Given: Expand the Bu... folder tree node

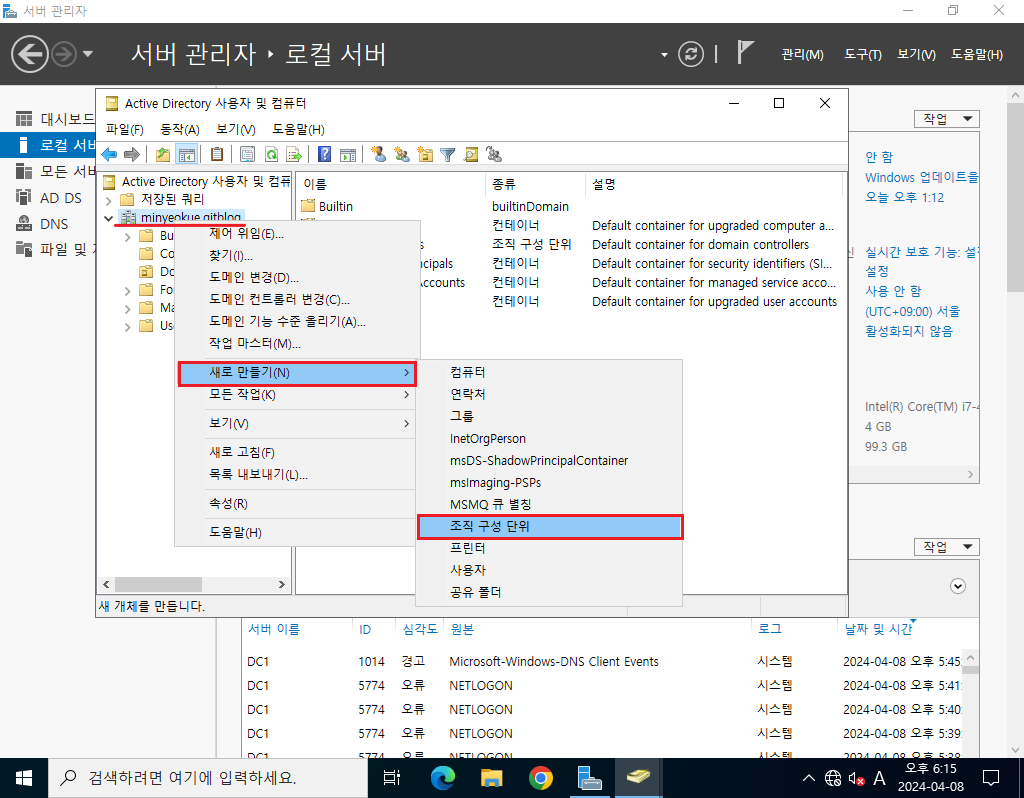Looking at the screenshot, I should point(127,236).
